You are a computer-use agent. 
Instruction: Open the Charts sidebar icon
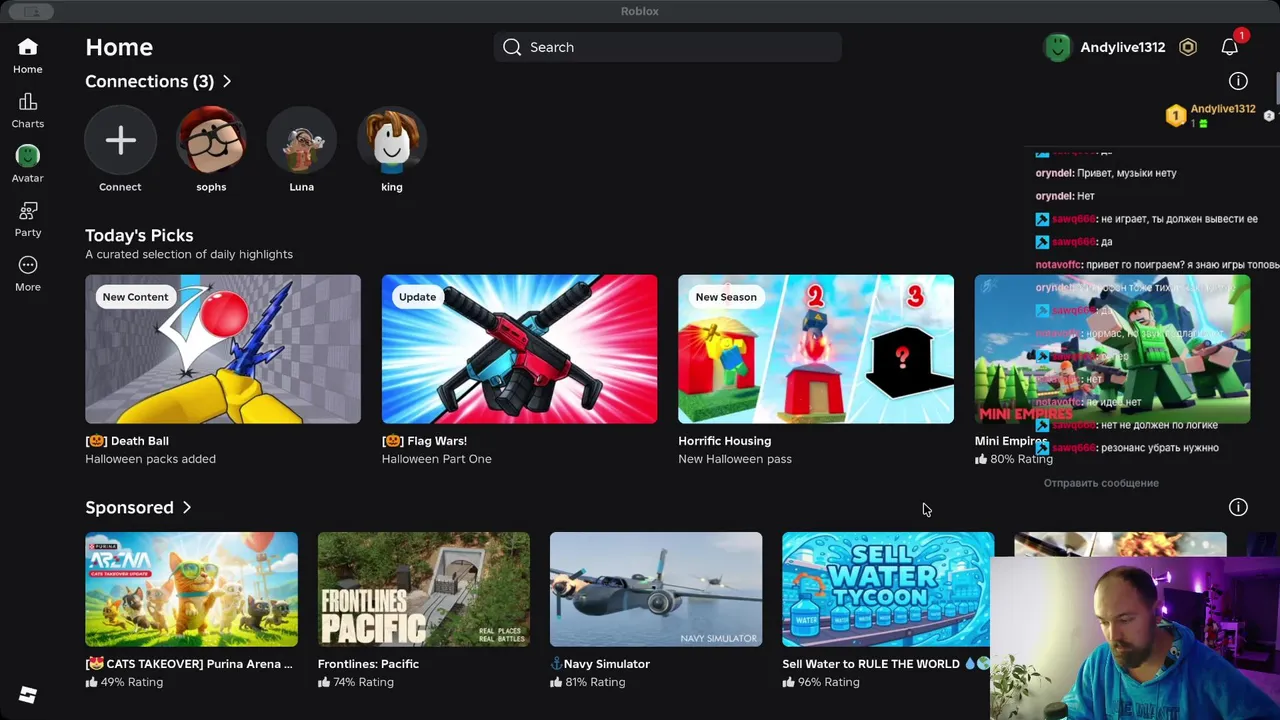[x=28, y=102]
